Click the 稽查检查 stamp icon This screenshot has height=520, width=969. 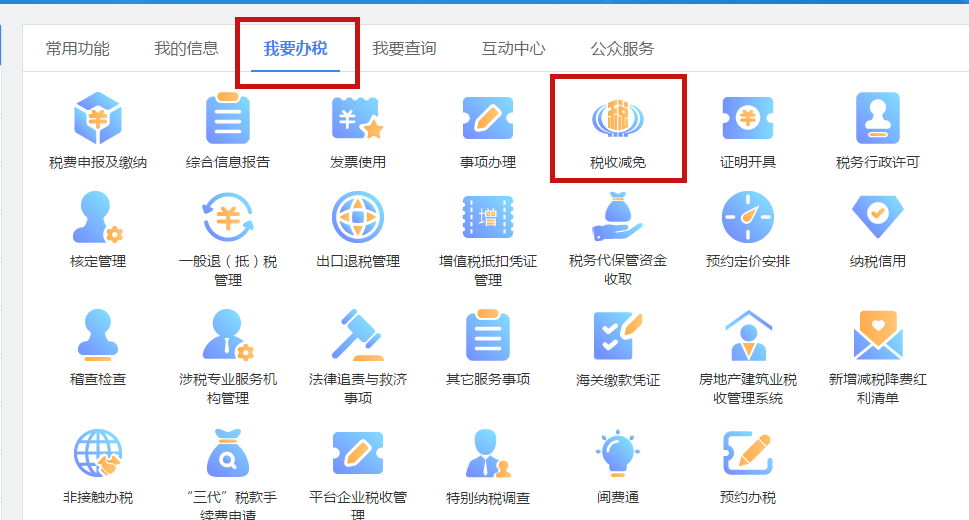pos(98,335)
